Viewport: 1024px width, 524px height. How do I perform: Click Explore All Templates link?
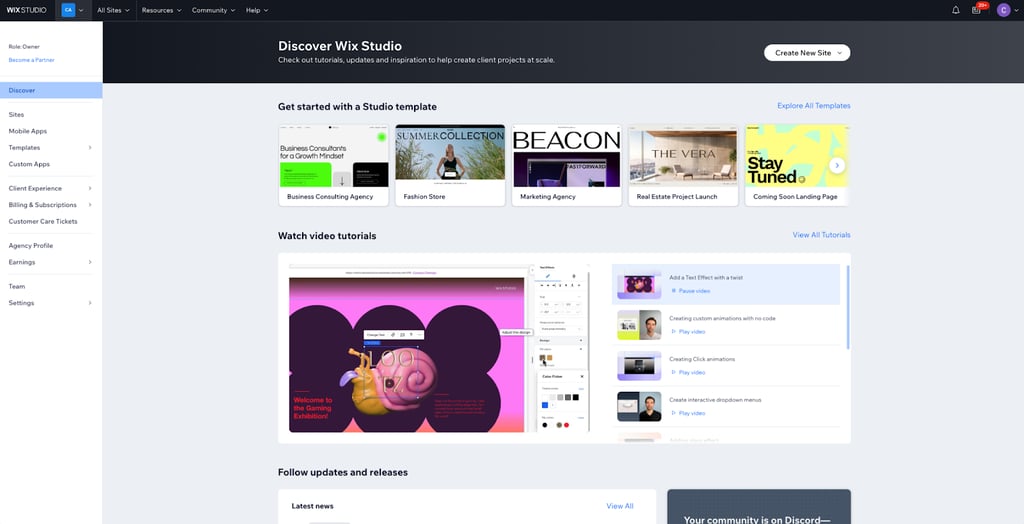814,106
